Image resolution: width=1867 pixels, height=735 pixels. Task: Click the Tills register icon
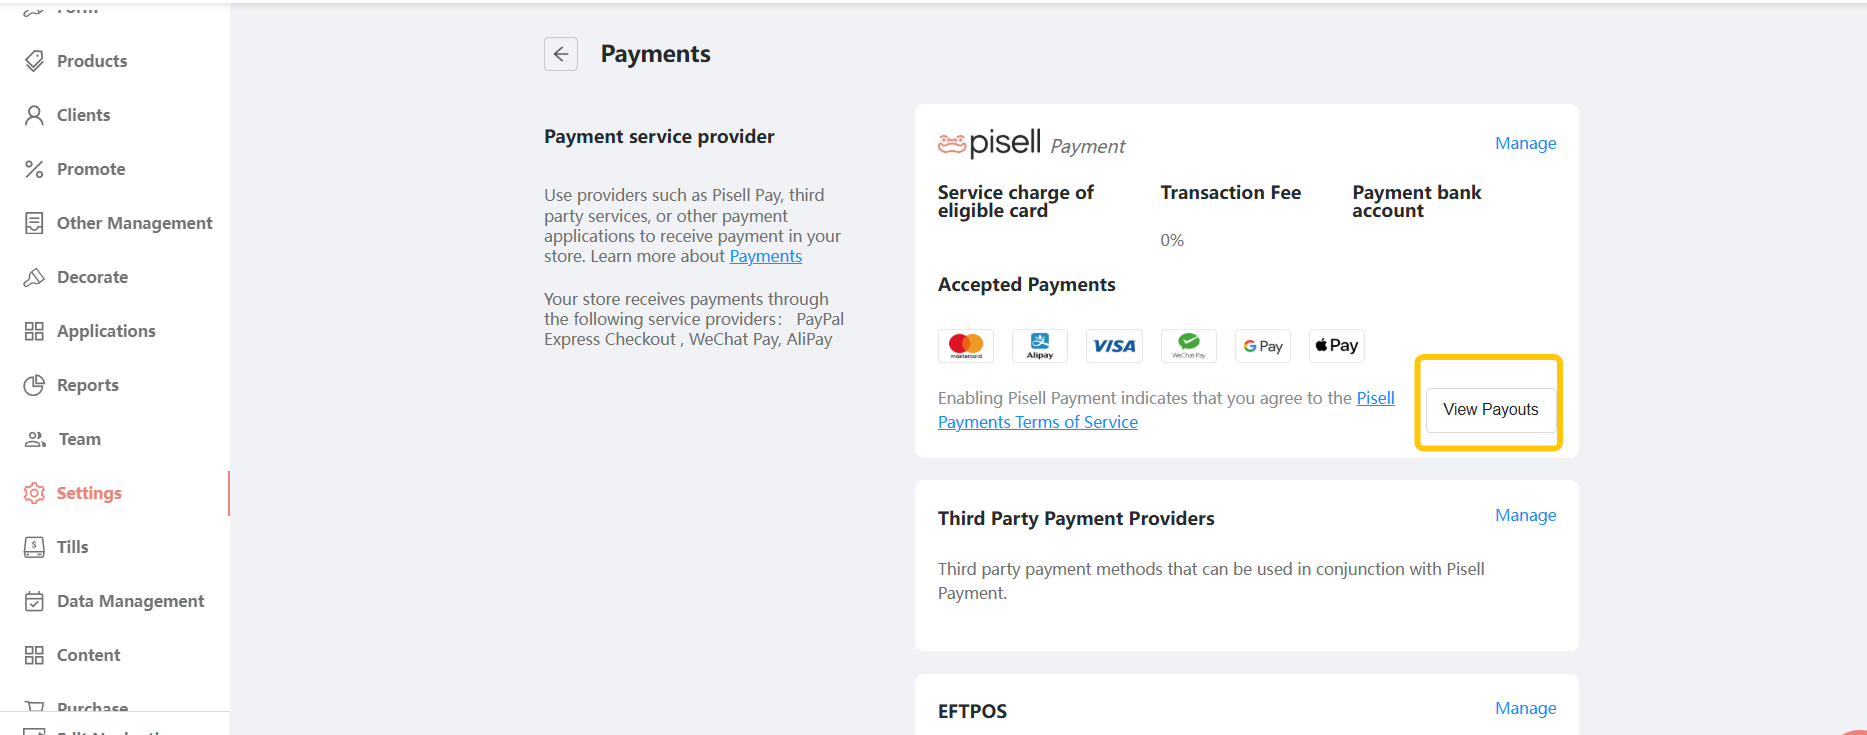[34, 547]
